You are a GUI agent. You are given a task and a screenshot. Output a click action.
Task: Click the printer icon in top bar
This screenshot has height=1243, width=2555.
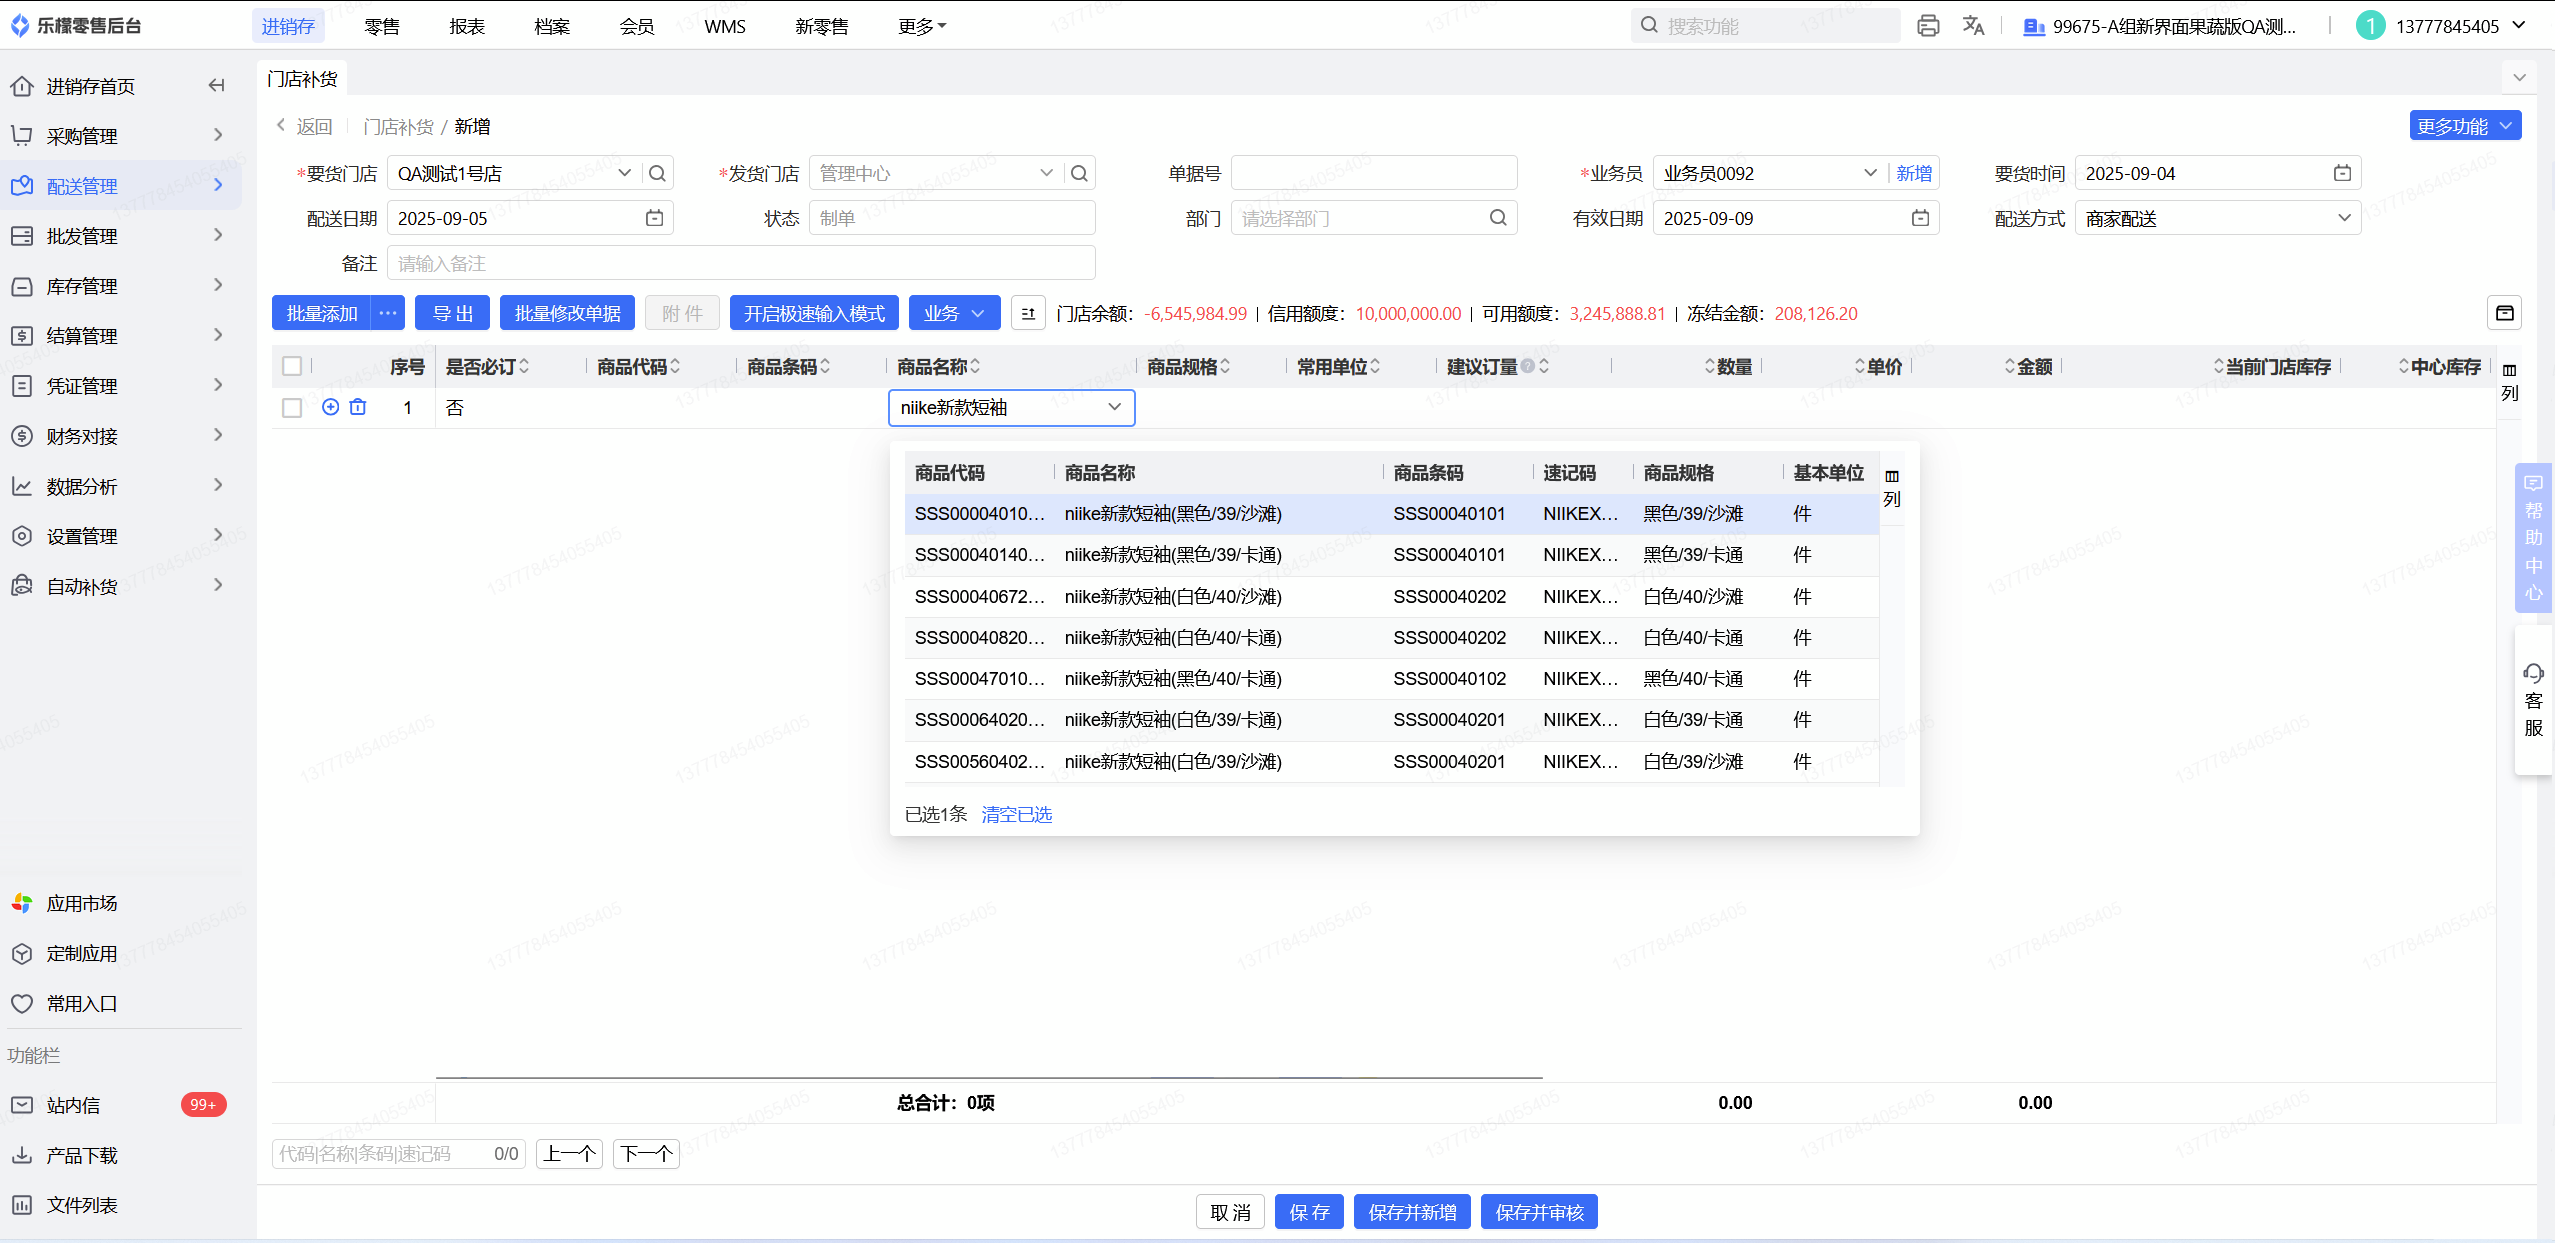(1927, 26)
